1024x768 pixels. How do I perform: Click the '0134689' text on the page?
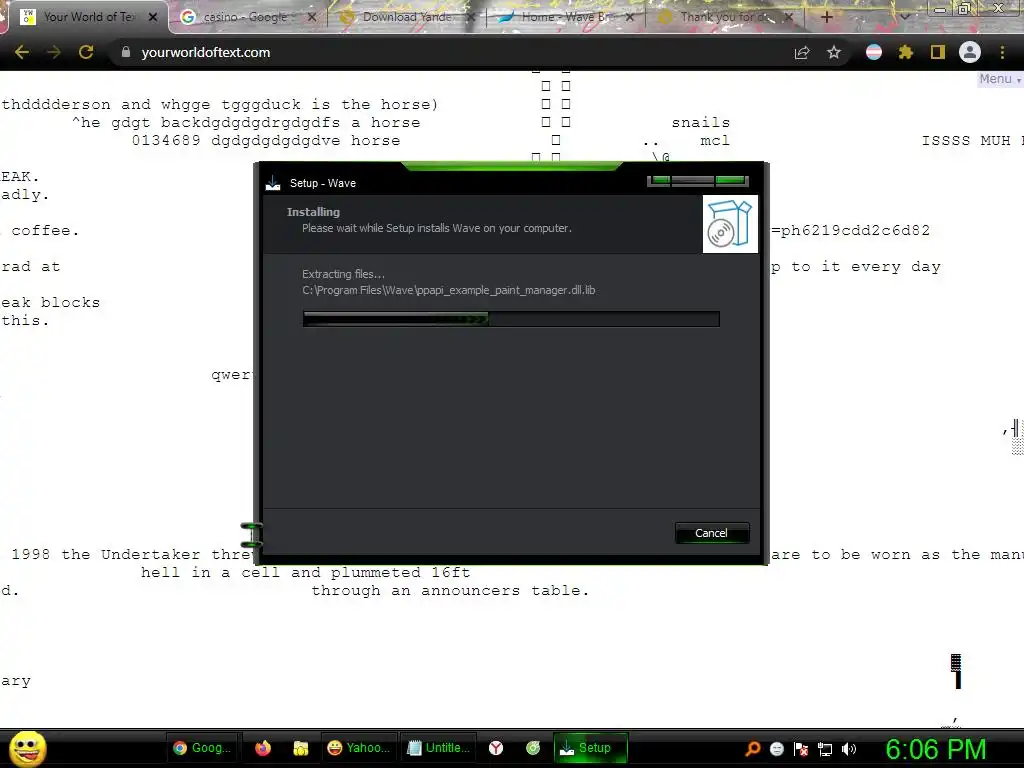click(166, 140)
